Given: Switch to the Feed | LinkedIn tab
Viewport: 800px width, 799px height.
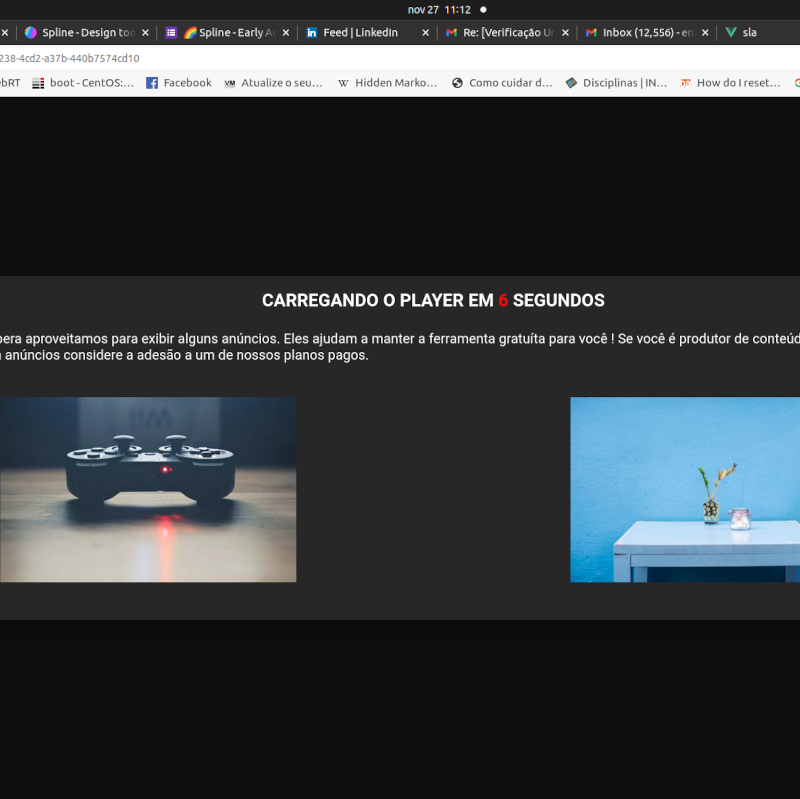Looking at the screenshot, I should pyautogui.click(x=360, y=33).
